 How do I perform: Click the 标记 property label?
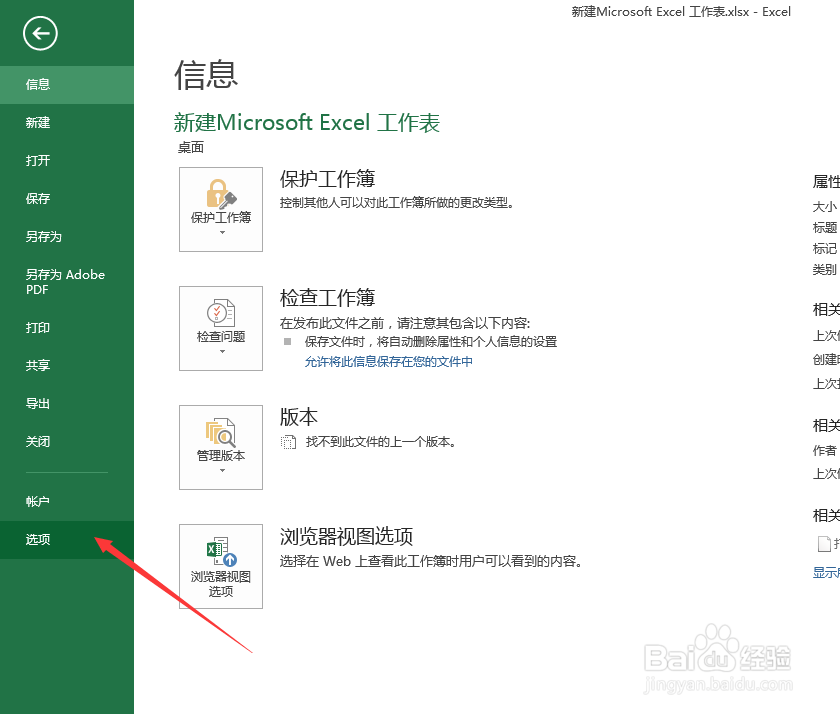click(825, 249)
